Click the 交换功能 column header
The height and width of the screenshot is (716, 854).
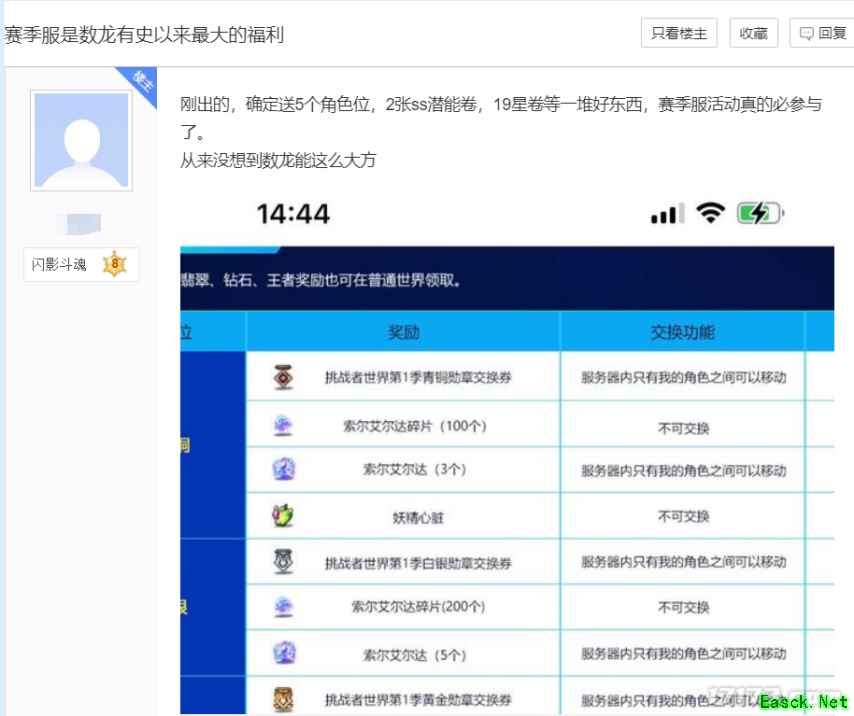tap(683, 332)
